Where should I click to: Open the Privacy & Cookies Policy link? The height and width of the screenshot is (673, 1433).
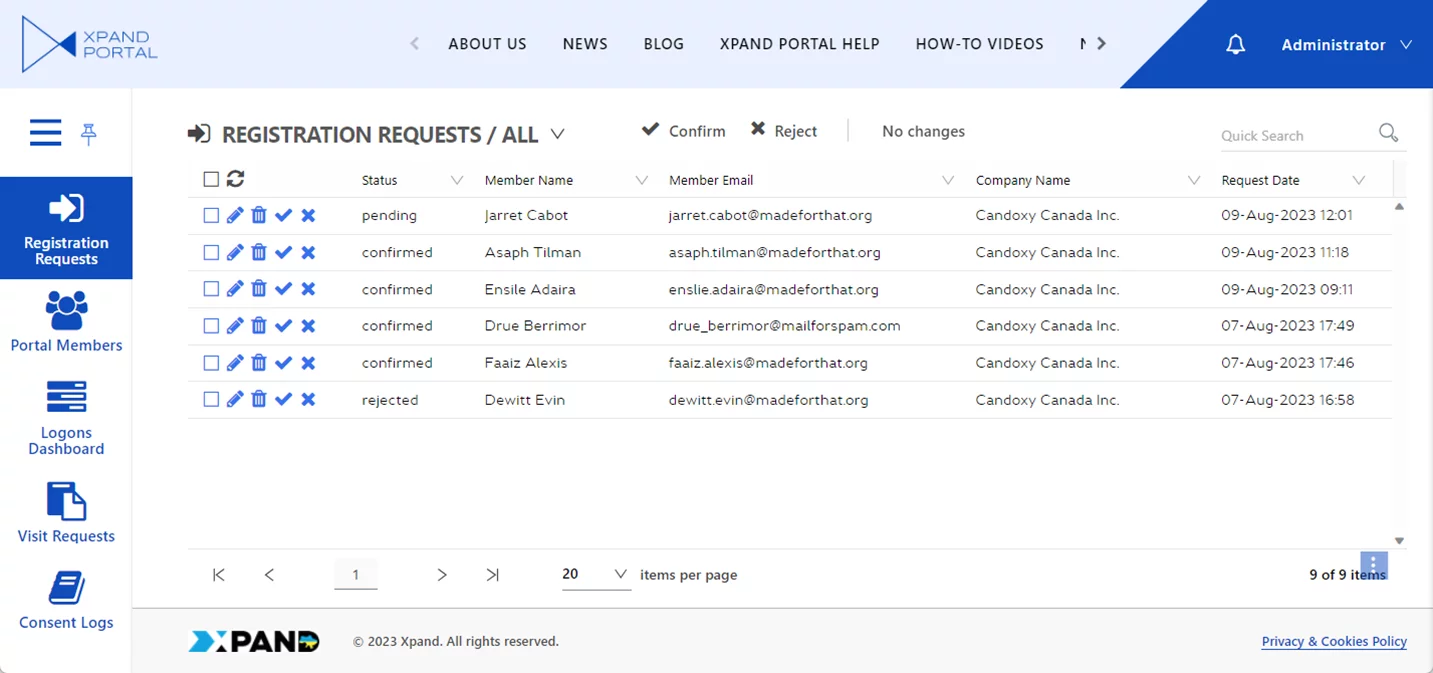pyautogui.click(x=1333, y=642)
